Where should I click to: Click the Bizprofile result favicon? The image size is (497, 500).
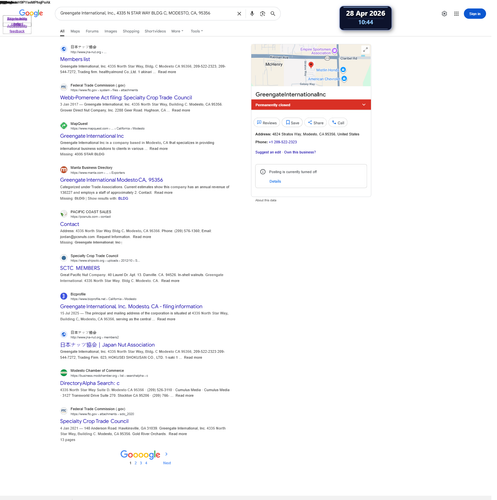pos(64,296)
